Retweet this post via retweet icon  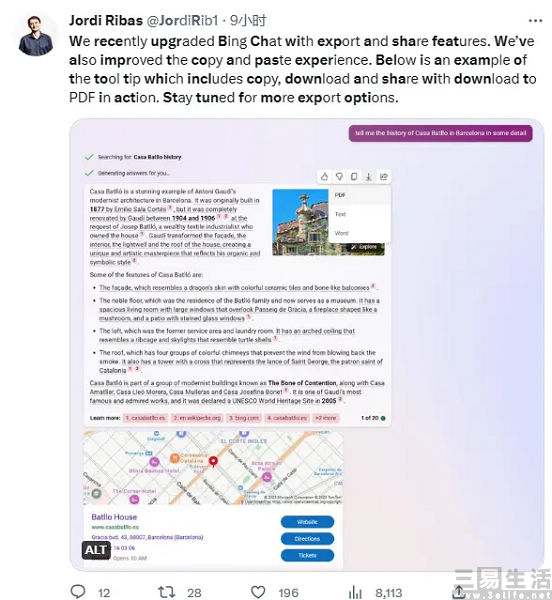point(166,592)
